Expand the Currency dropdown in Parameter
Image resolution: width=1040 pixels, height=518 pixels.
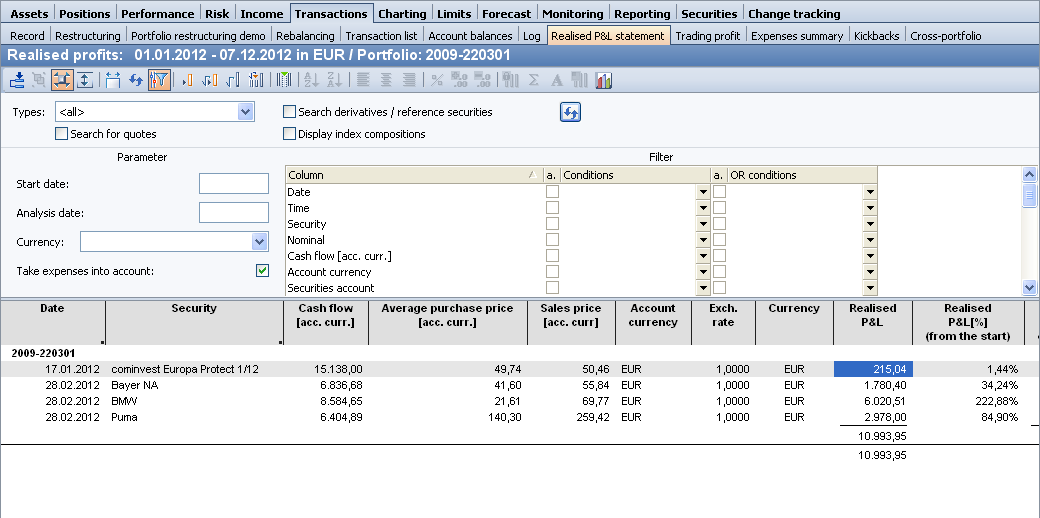pos(260,242)
